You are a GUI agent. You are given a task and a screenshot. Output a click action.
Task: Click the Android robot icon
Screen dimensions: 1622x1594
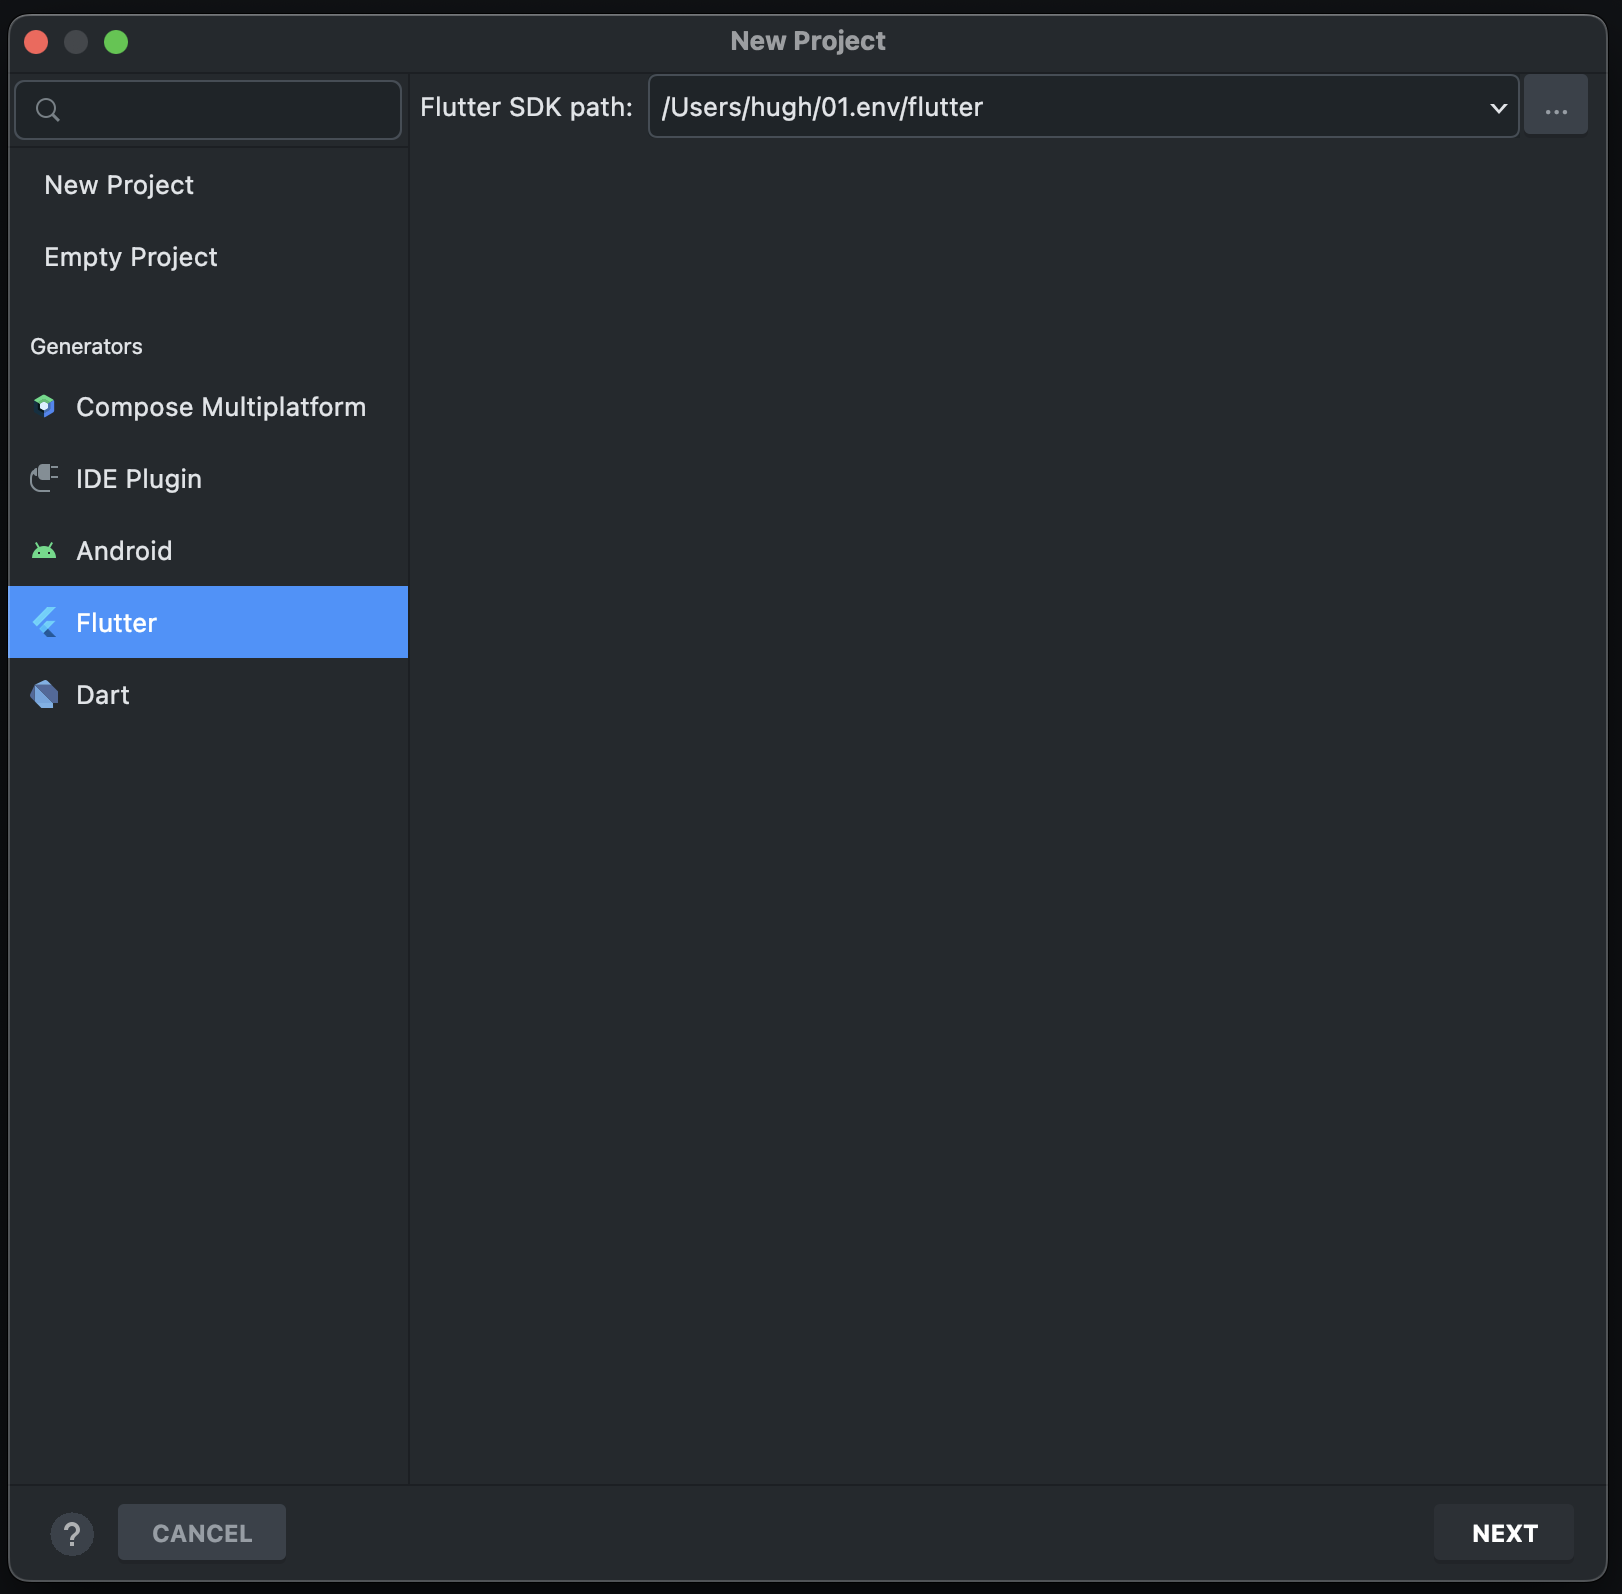coord(44,550)
